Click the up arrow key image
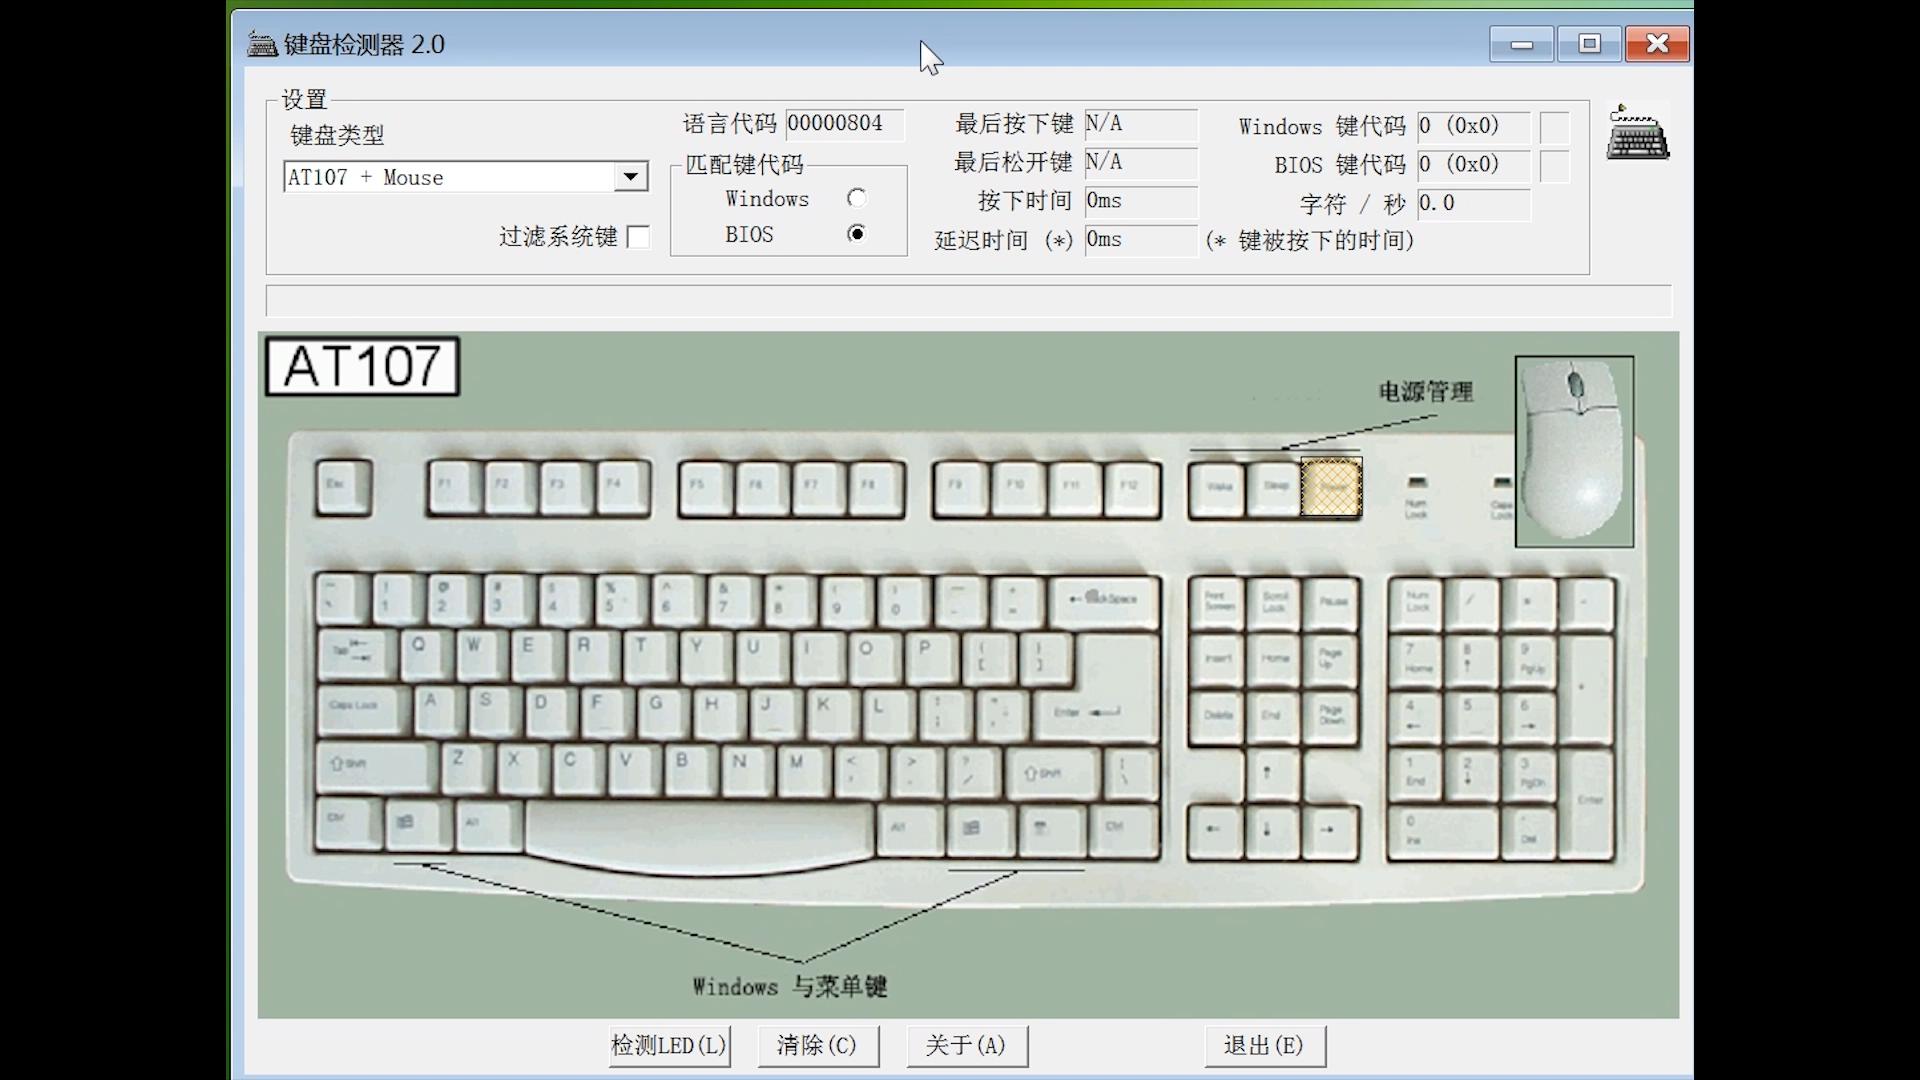 click(1272, 774)
